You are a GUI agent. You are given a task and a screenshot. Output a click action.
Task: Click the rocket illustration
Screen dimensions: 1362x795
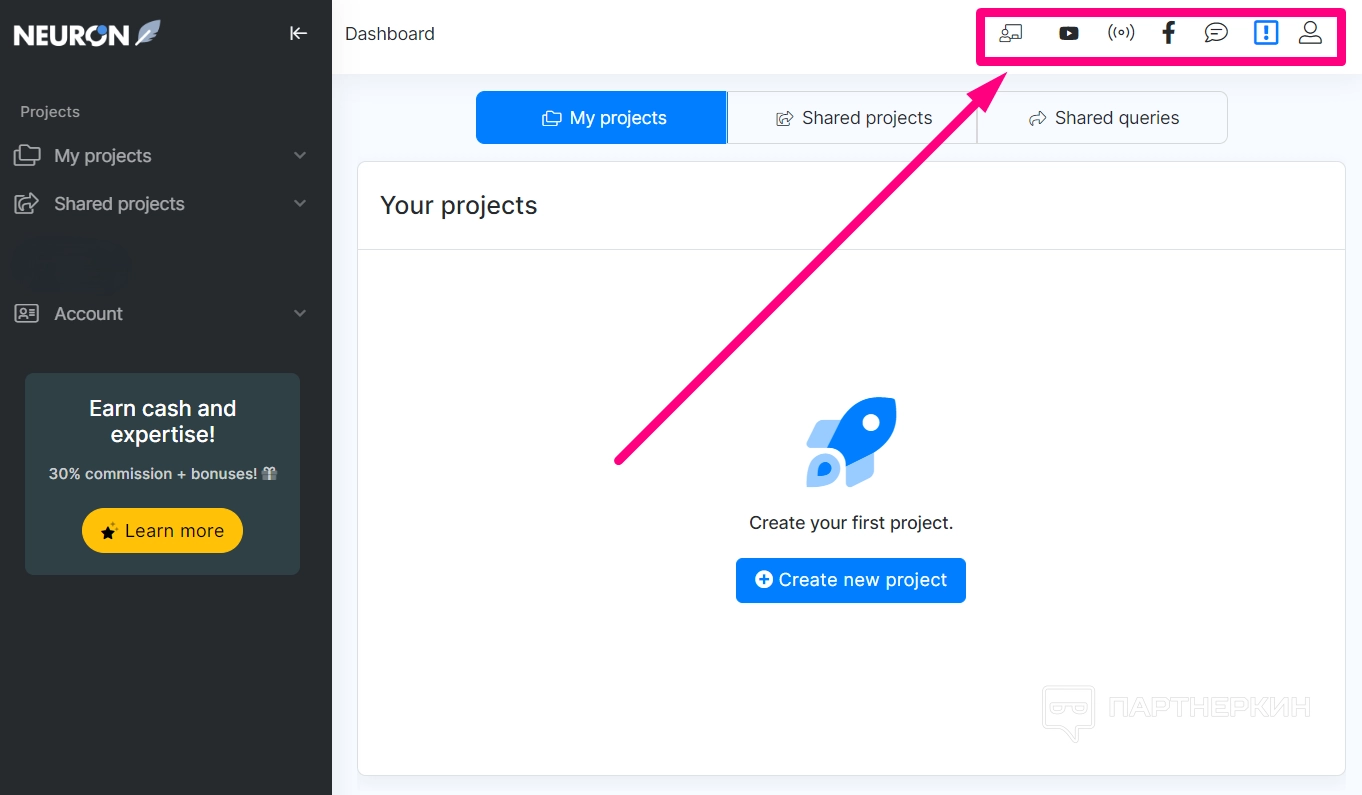point(851,442)
